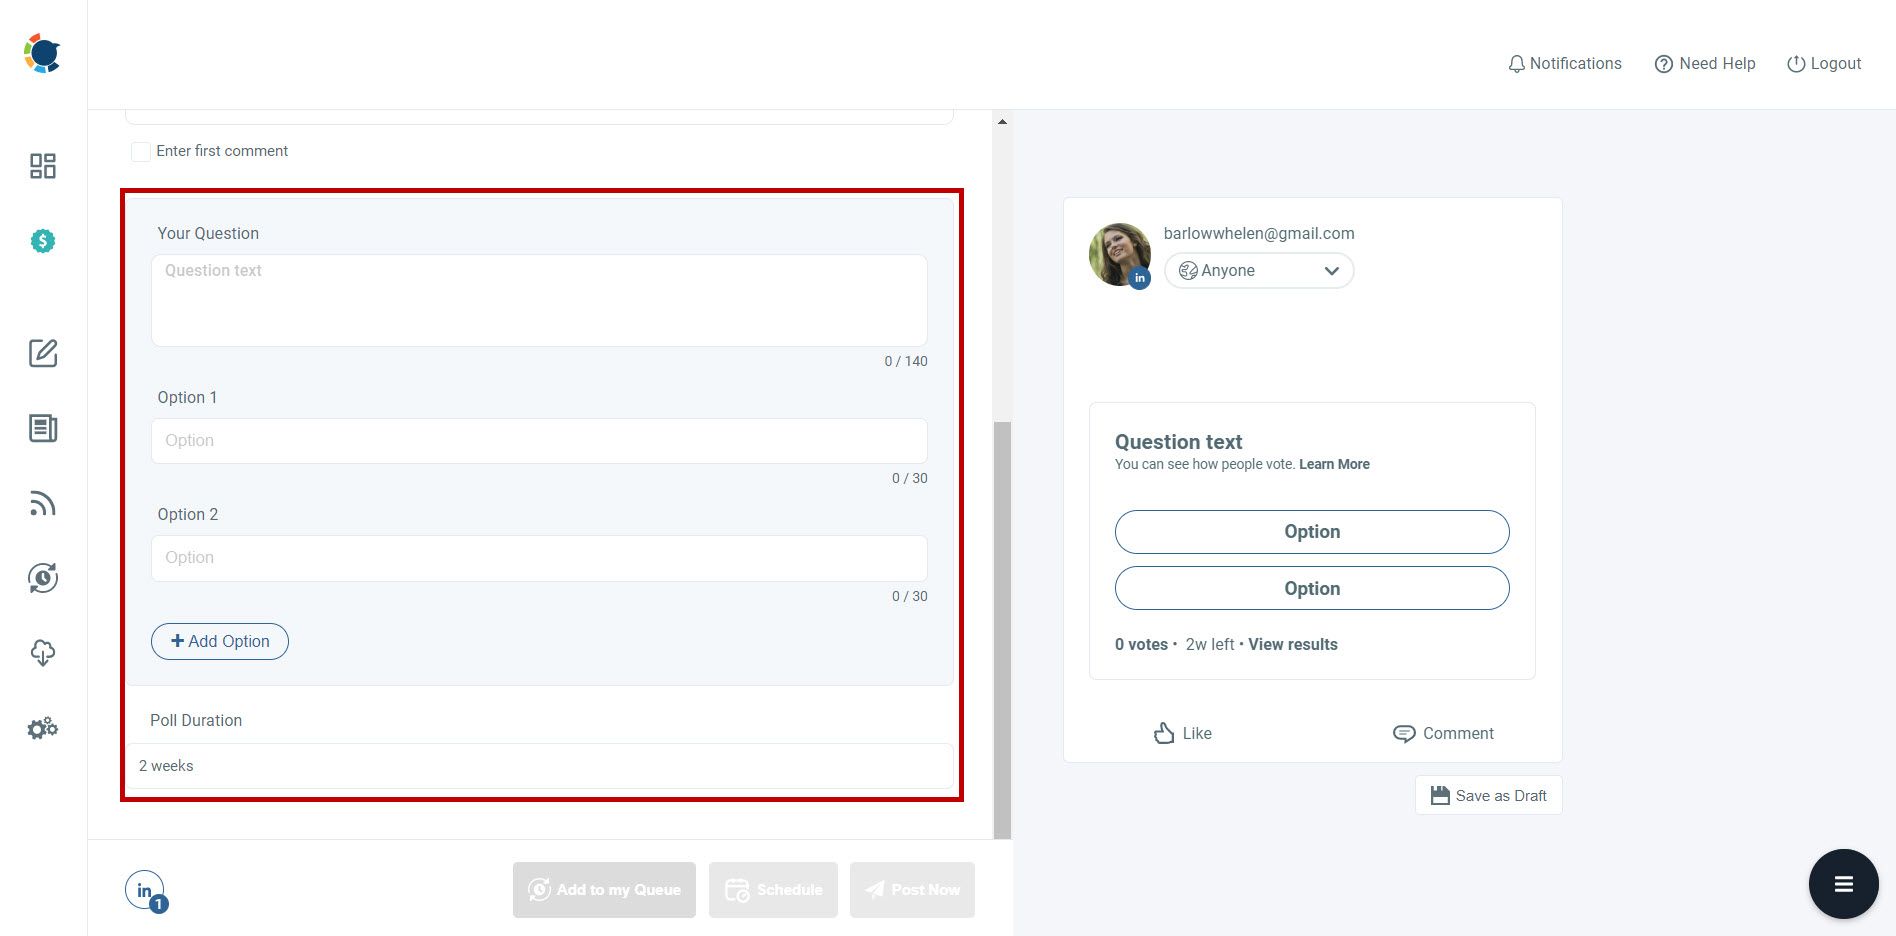Open the floating hamburger menu button
This screenshot has height=936, width=1896.
click(x=1843, y=883)
